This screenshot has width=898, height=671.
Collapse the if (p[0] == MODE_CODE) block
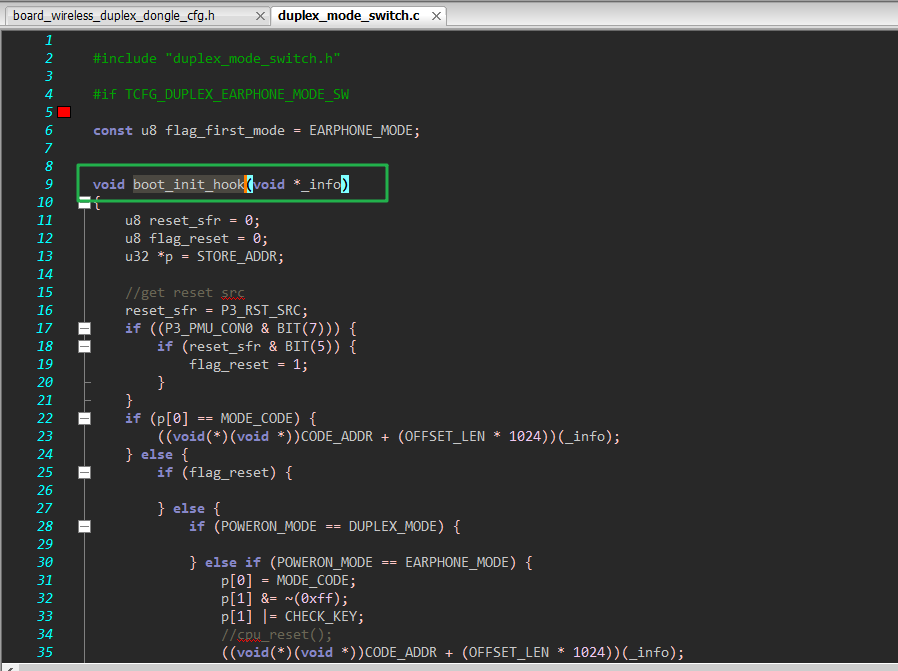click(84, 419)
